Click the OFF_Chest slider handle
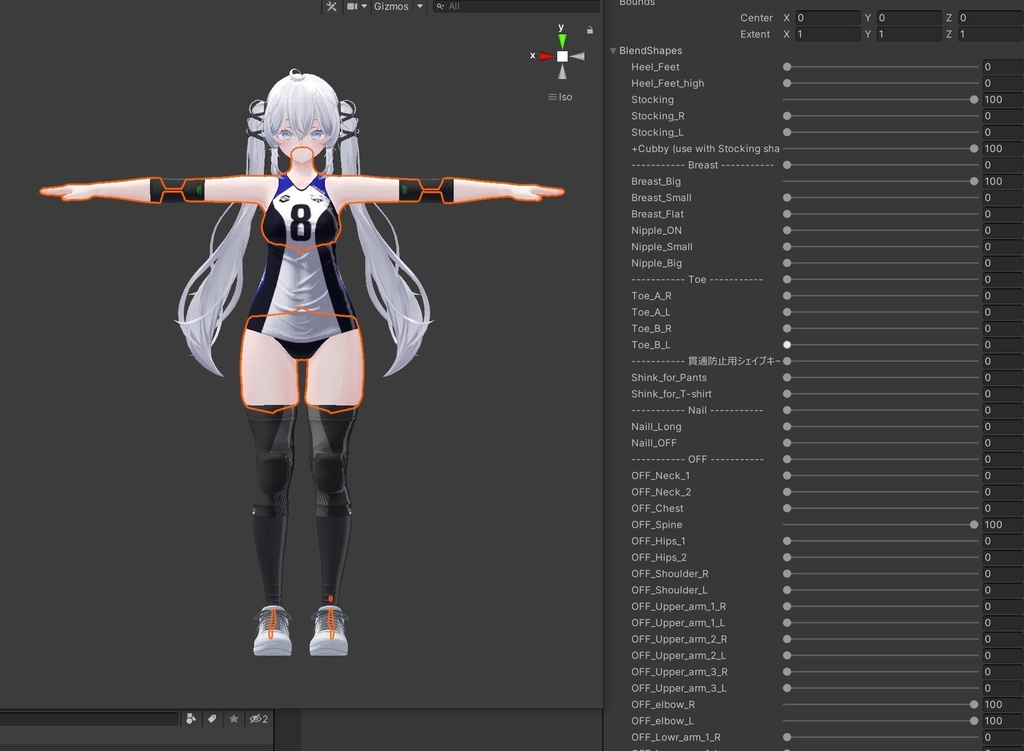This screenshot has height=751, width=1024. click(787, 508)
